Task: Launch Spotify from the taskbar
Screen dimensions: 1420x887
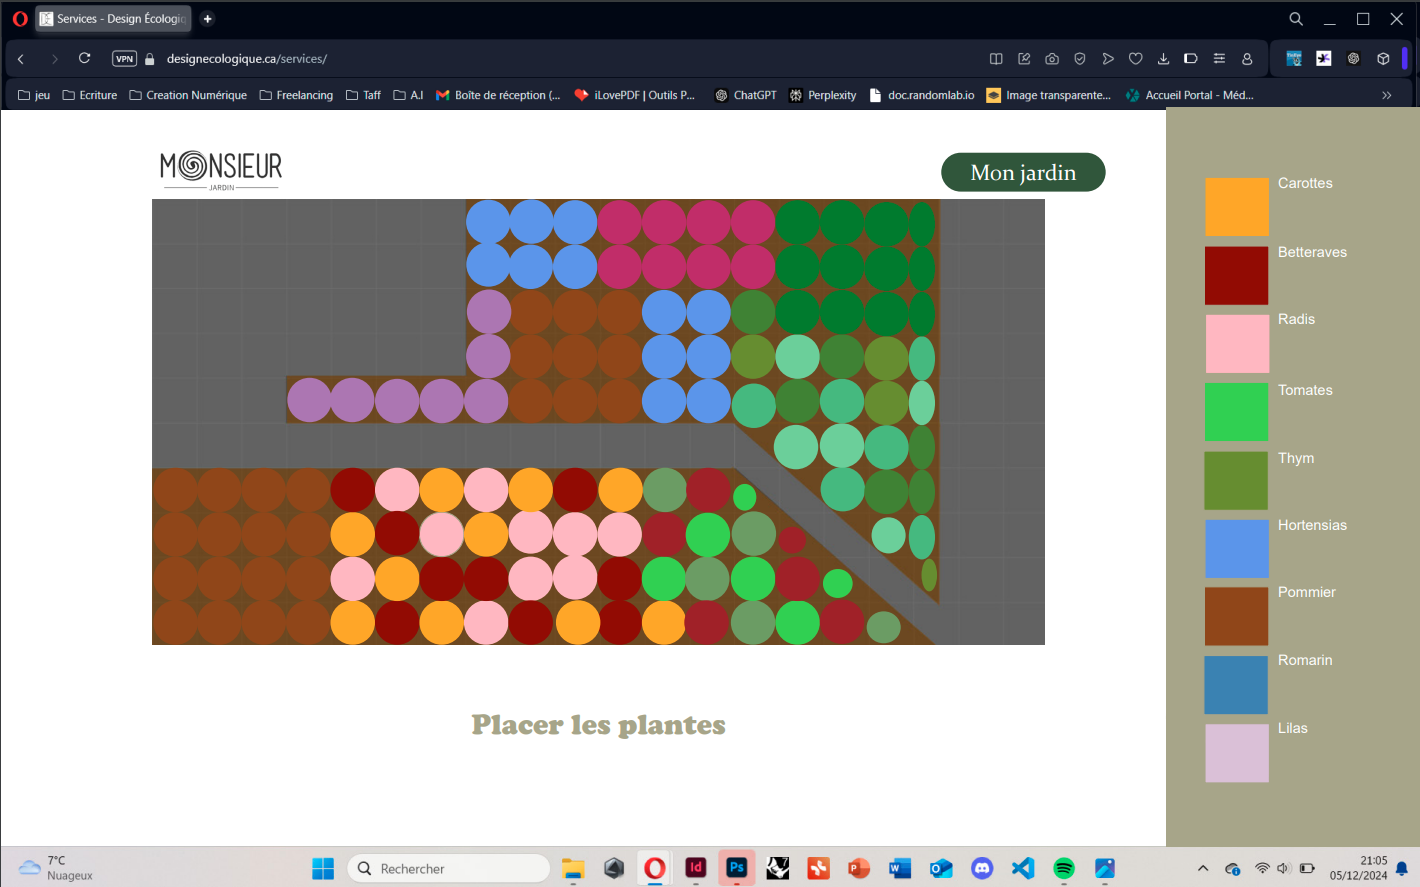Action: click(x=1064, y=868)
